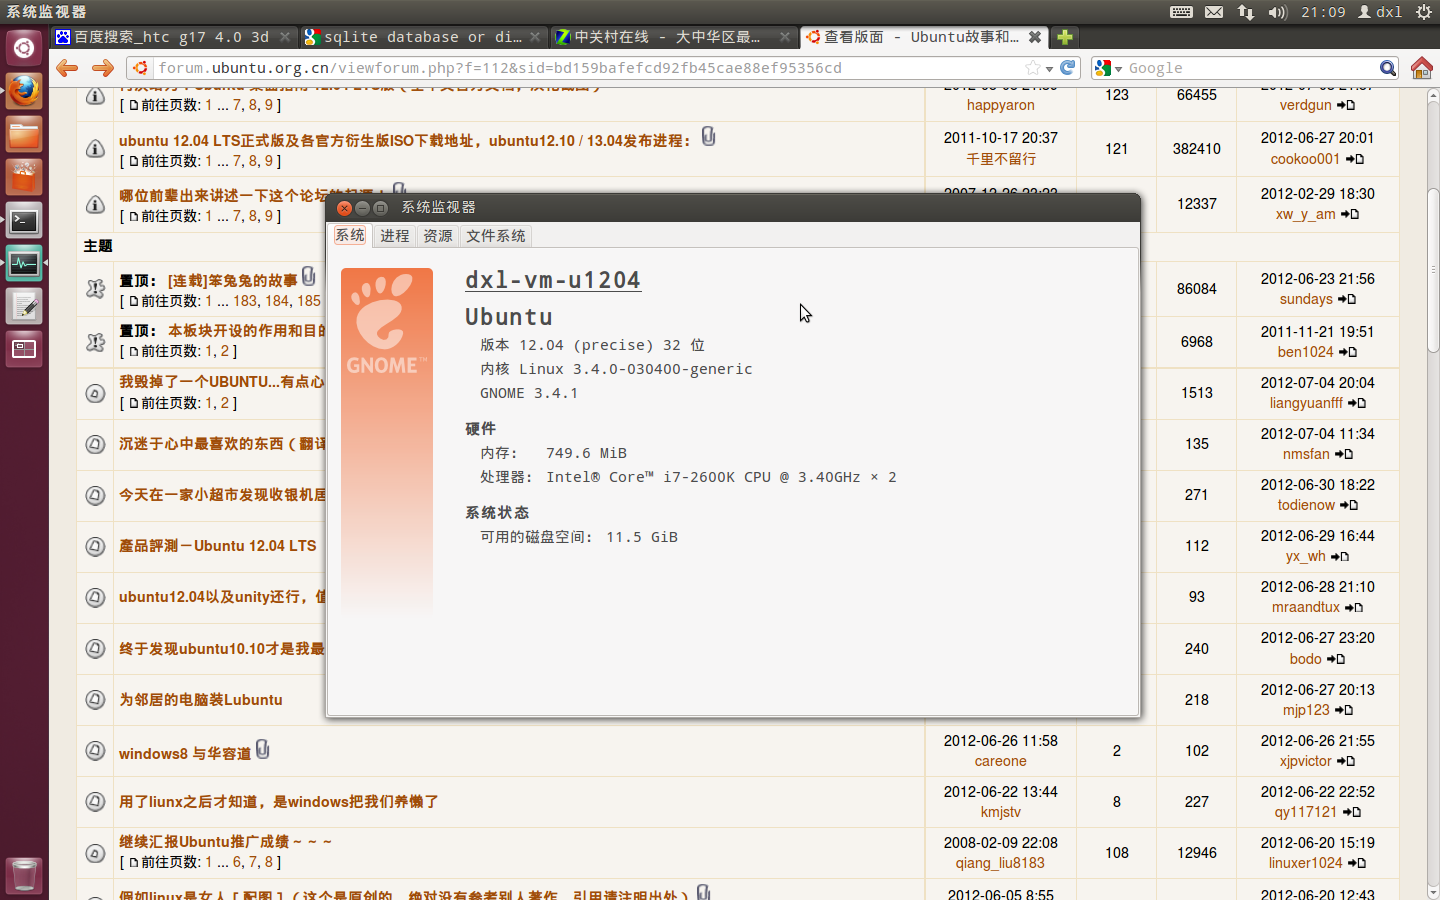Open topic '用了liunx之后才知道'
The width and height of the screenshot is (1440, 900).
point(278,802)
